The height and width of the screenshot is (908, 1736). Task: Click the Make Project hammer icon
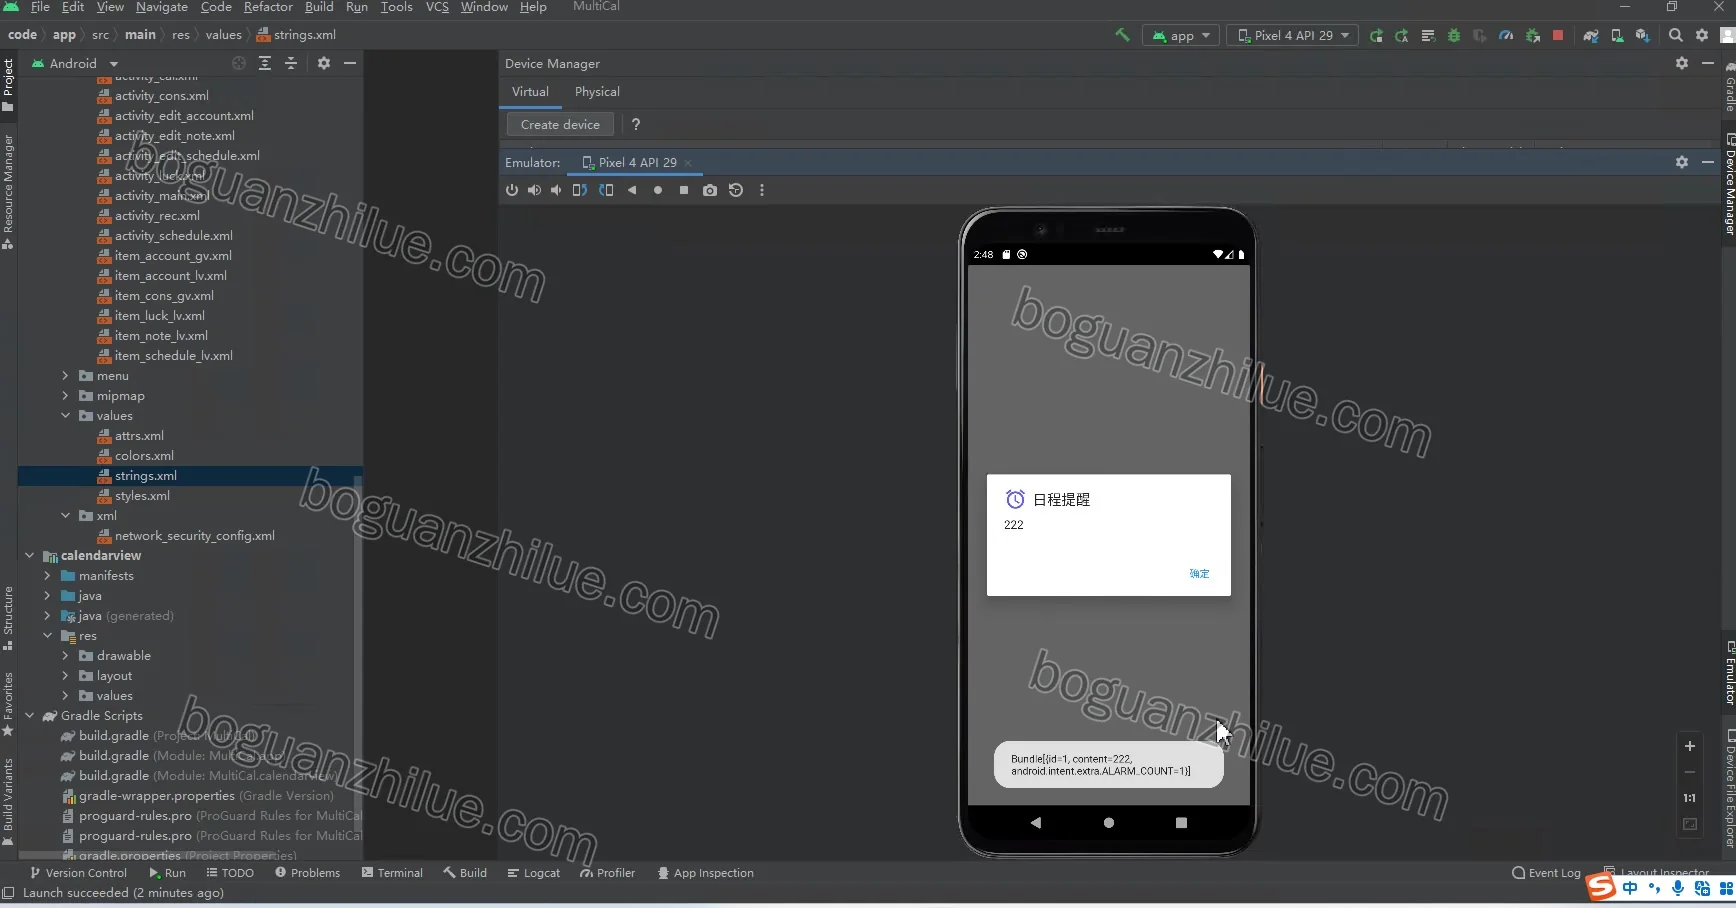(x=1122, y=35)
